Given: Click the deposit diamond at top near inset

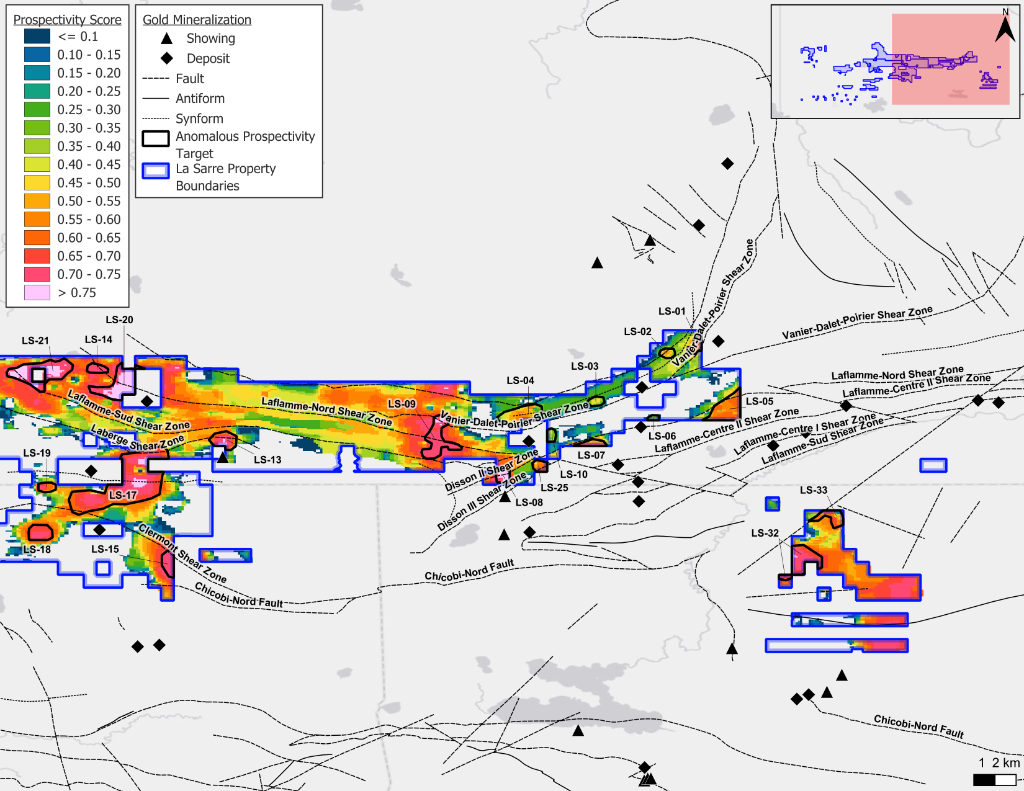Looking at the screenshot, I should [x=728, y=163].
